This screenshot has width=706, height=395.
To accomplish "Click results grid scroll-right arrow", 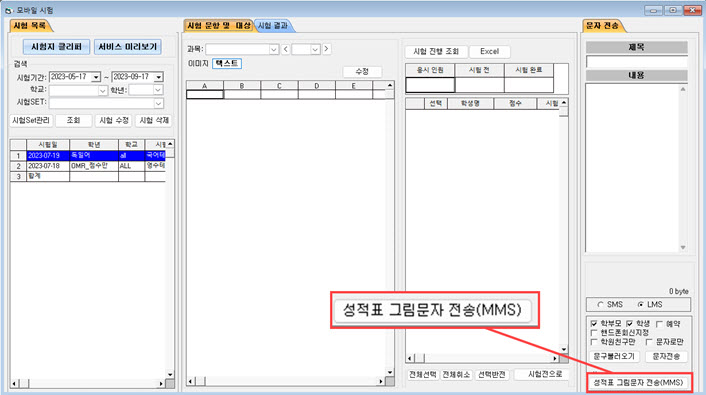I will tap(555, 359).
